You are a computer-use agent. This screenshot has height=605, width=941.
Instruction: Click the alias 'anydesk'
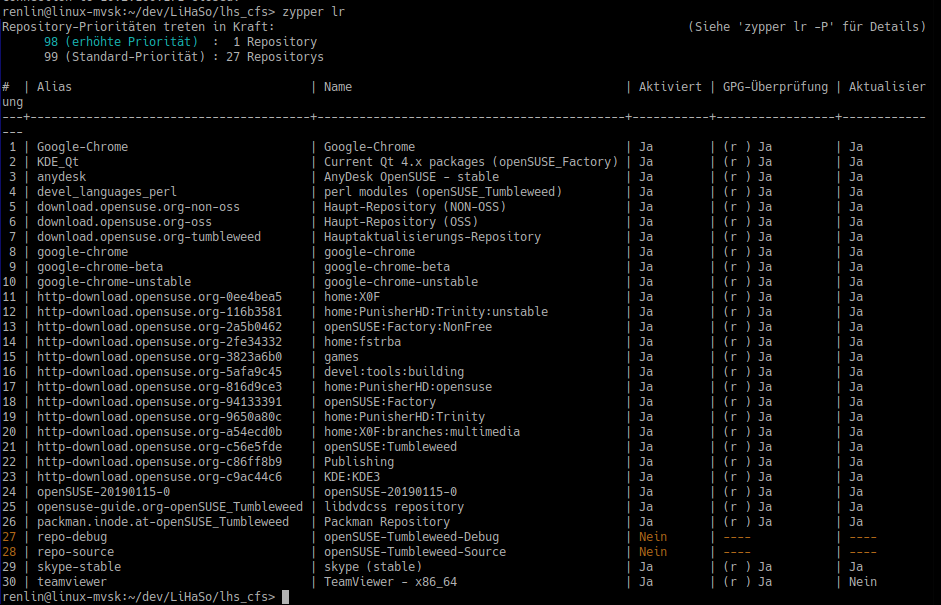pyautogui.click(x=61, y=176)
